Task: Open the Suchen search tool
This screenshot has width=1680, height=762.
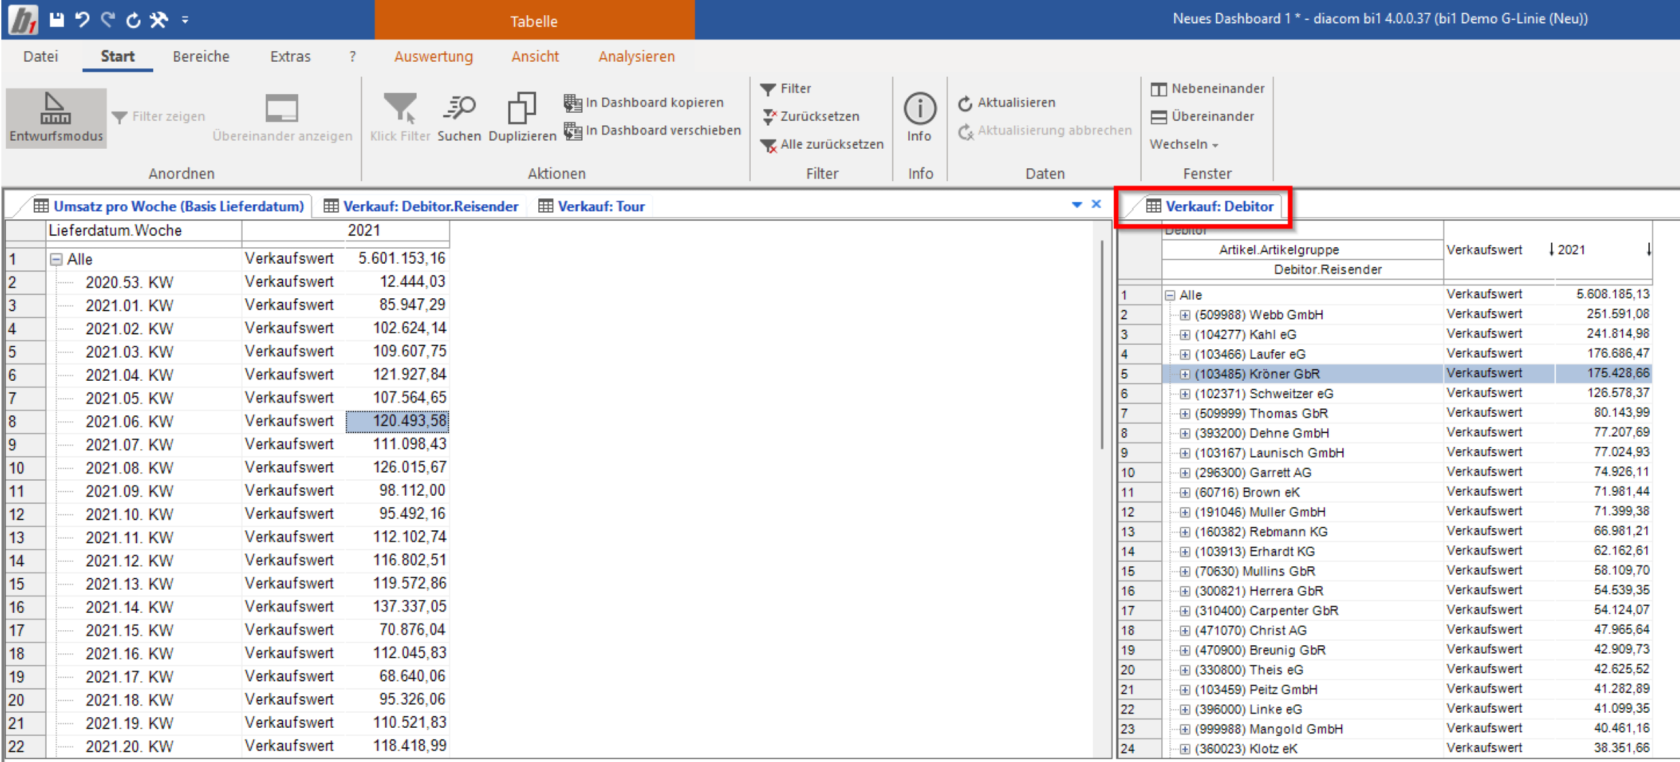Action: (x=459, y=117)
